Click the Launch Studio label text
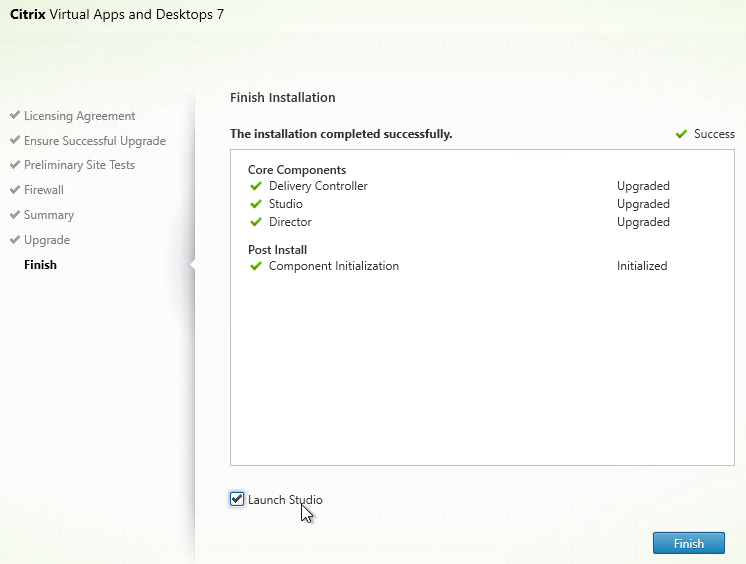This screenshot has height=564, width=746. tap(285, 500)
